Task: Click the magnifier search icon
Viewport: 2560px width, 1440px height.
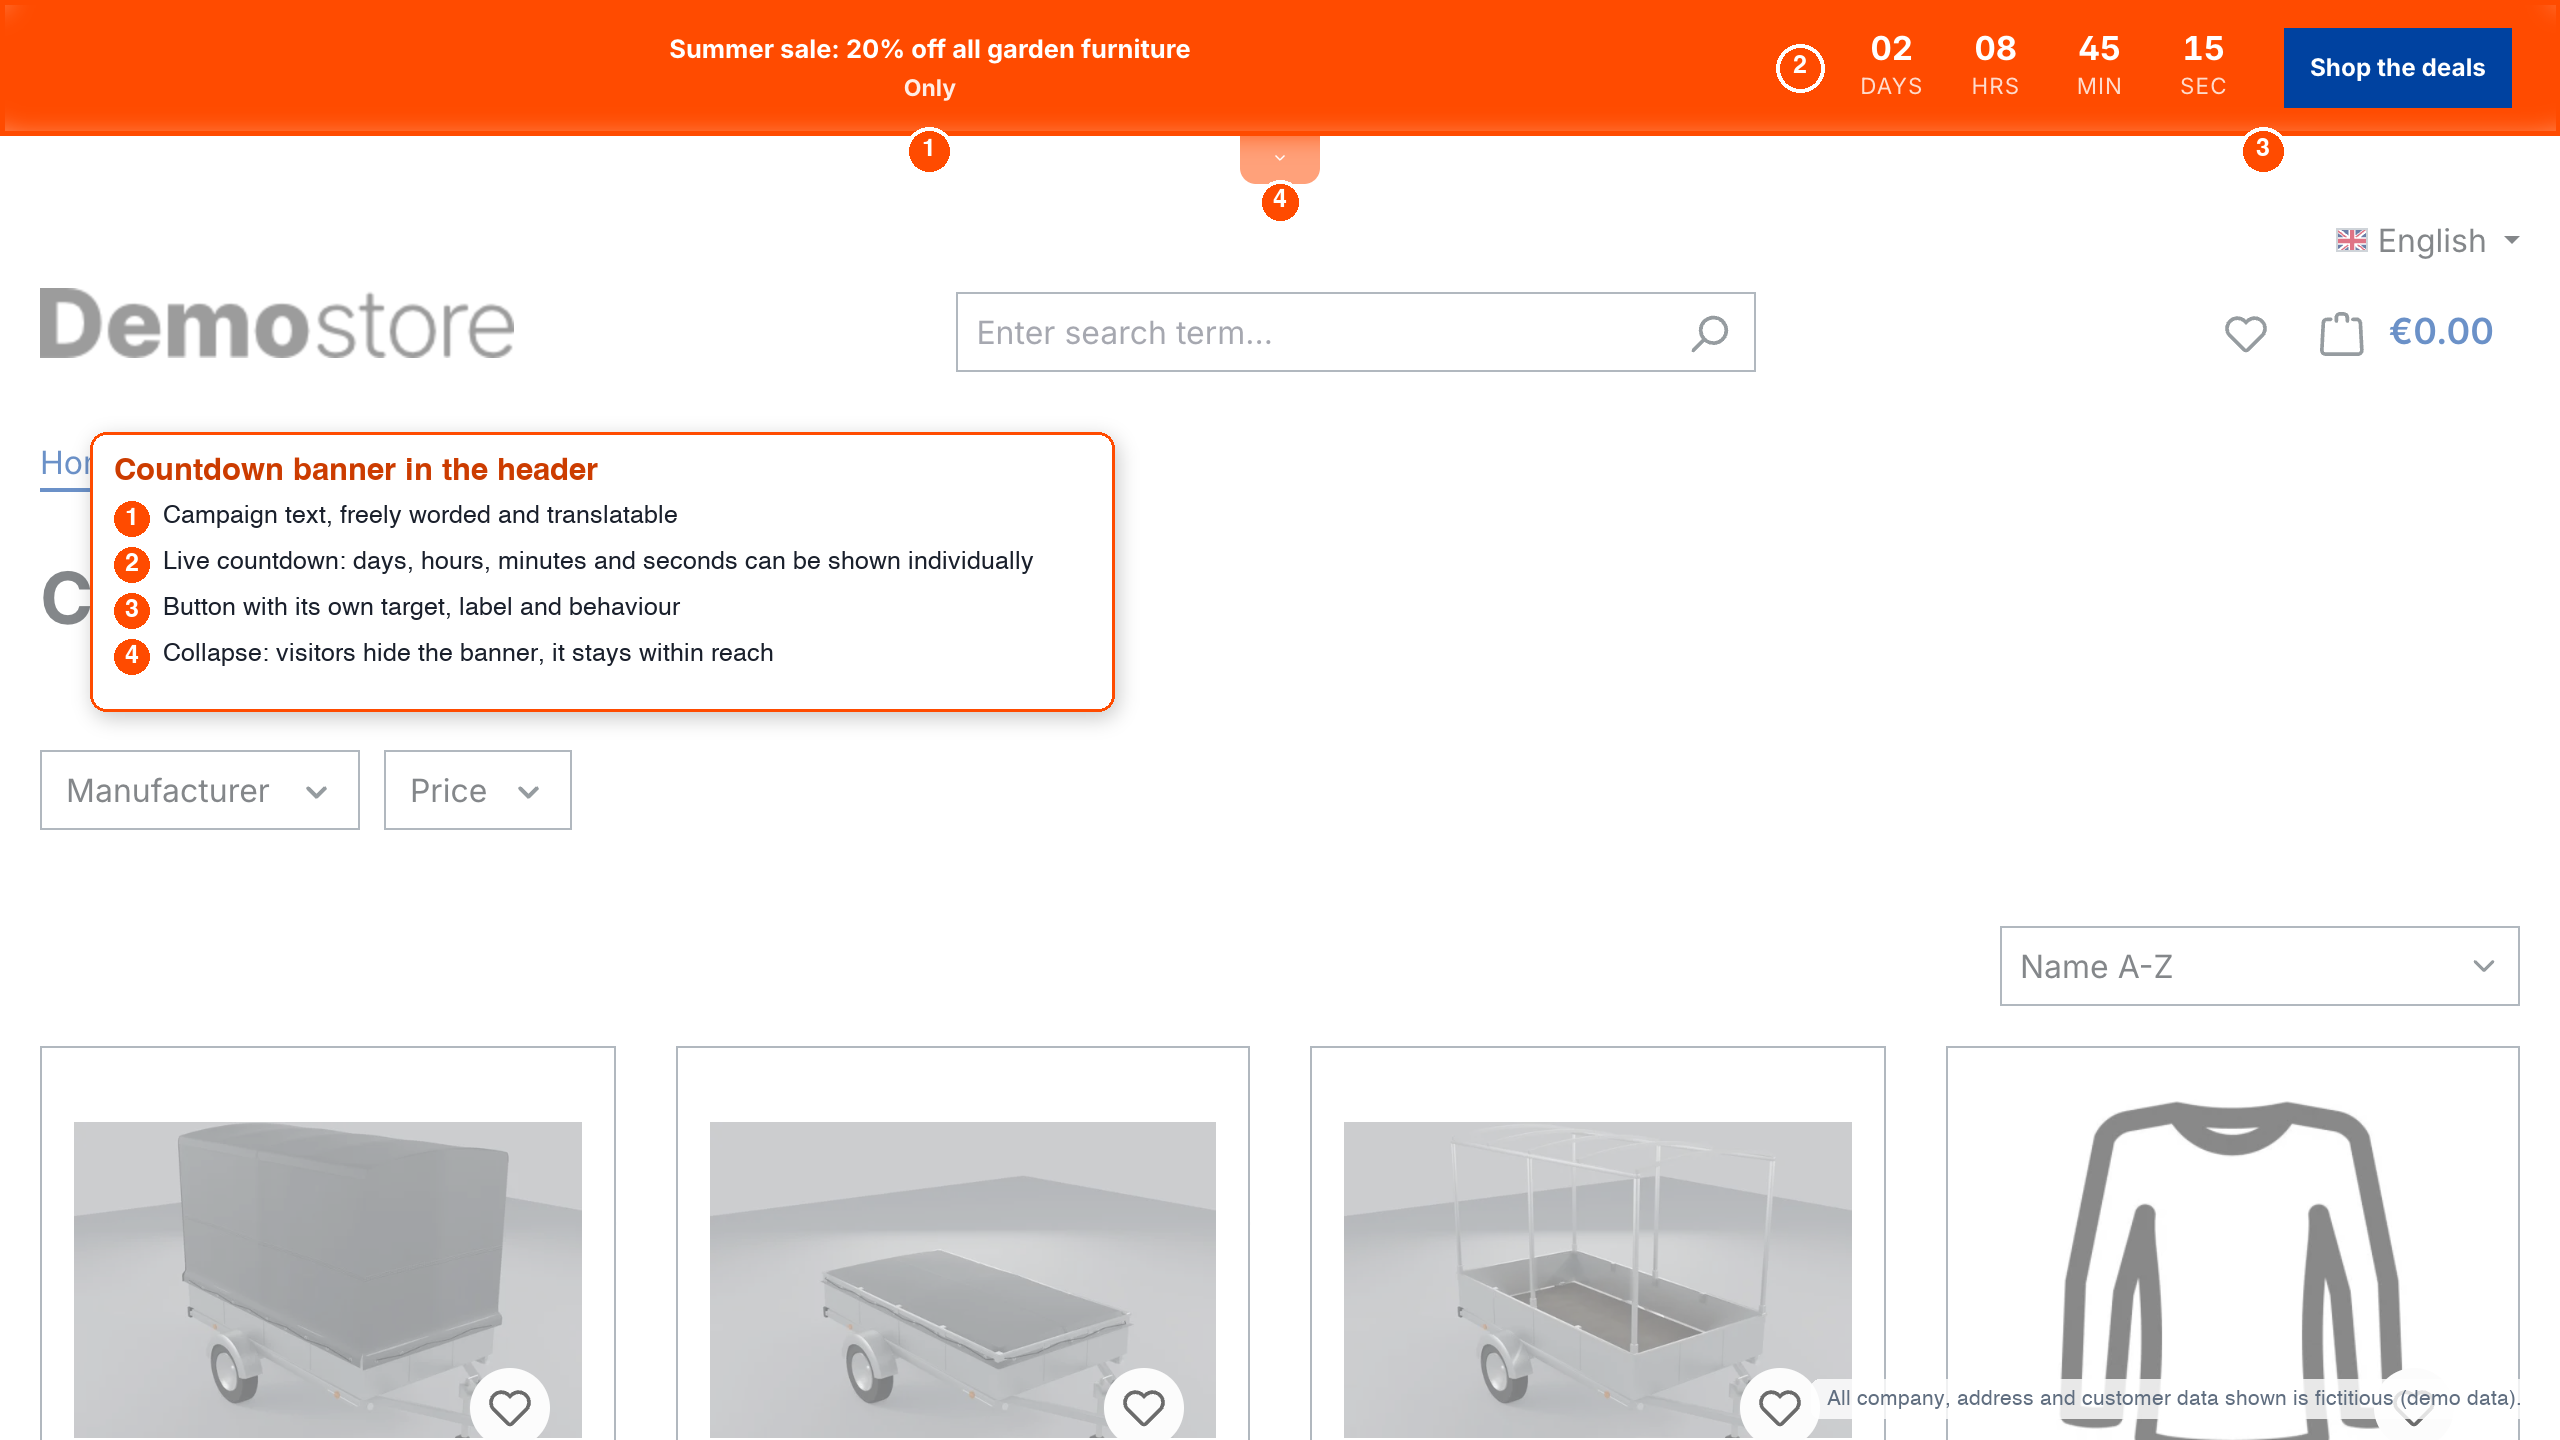Action: 1710,333
